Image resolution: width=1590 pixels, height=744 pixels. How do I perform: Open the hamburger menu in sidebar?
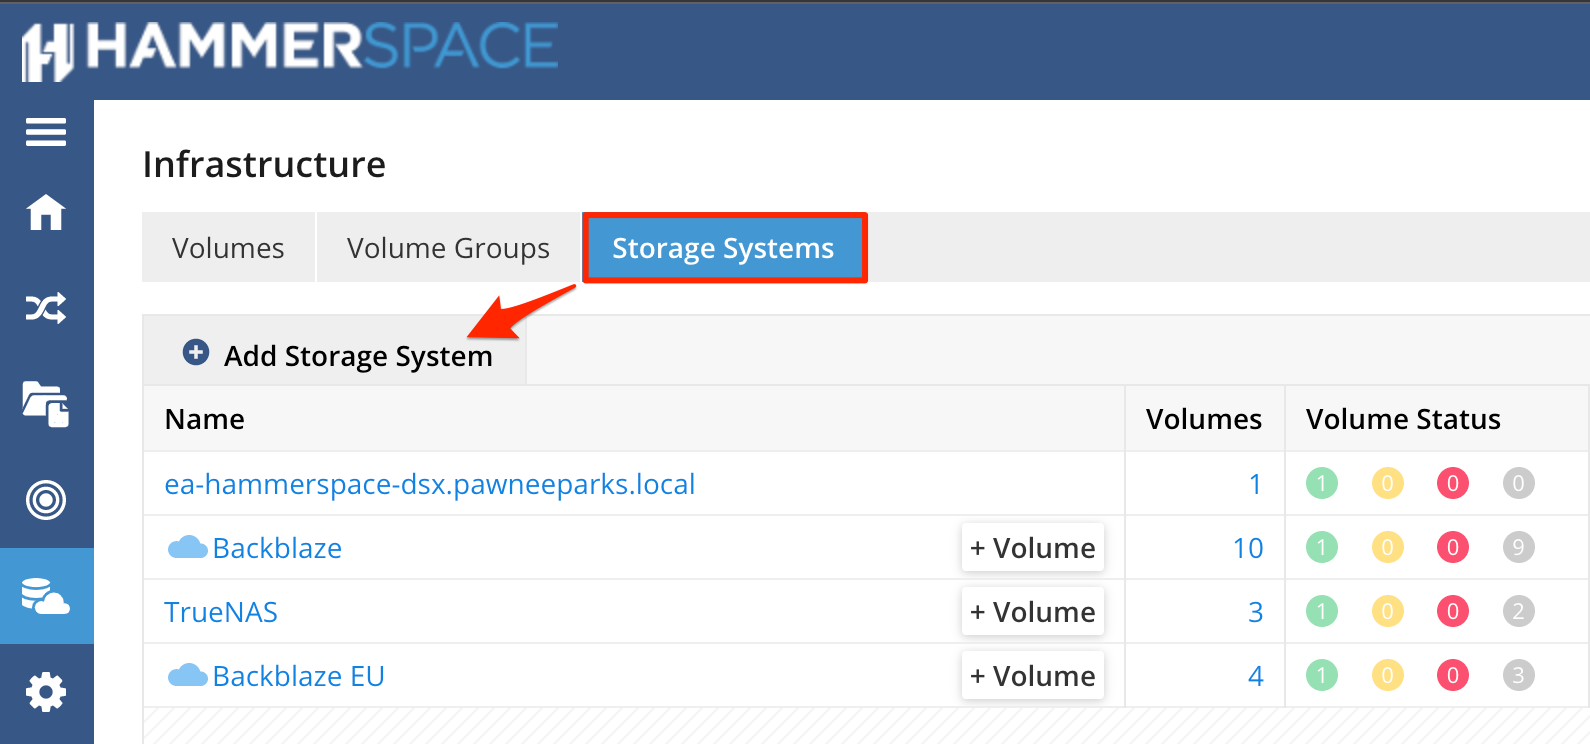click(46, 132)
